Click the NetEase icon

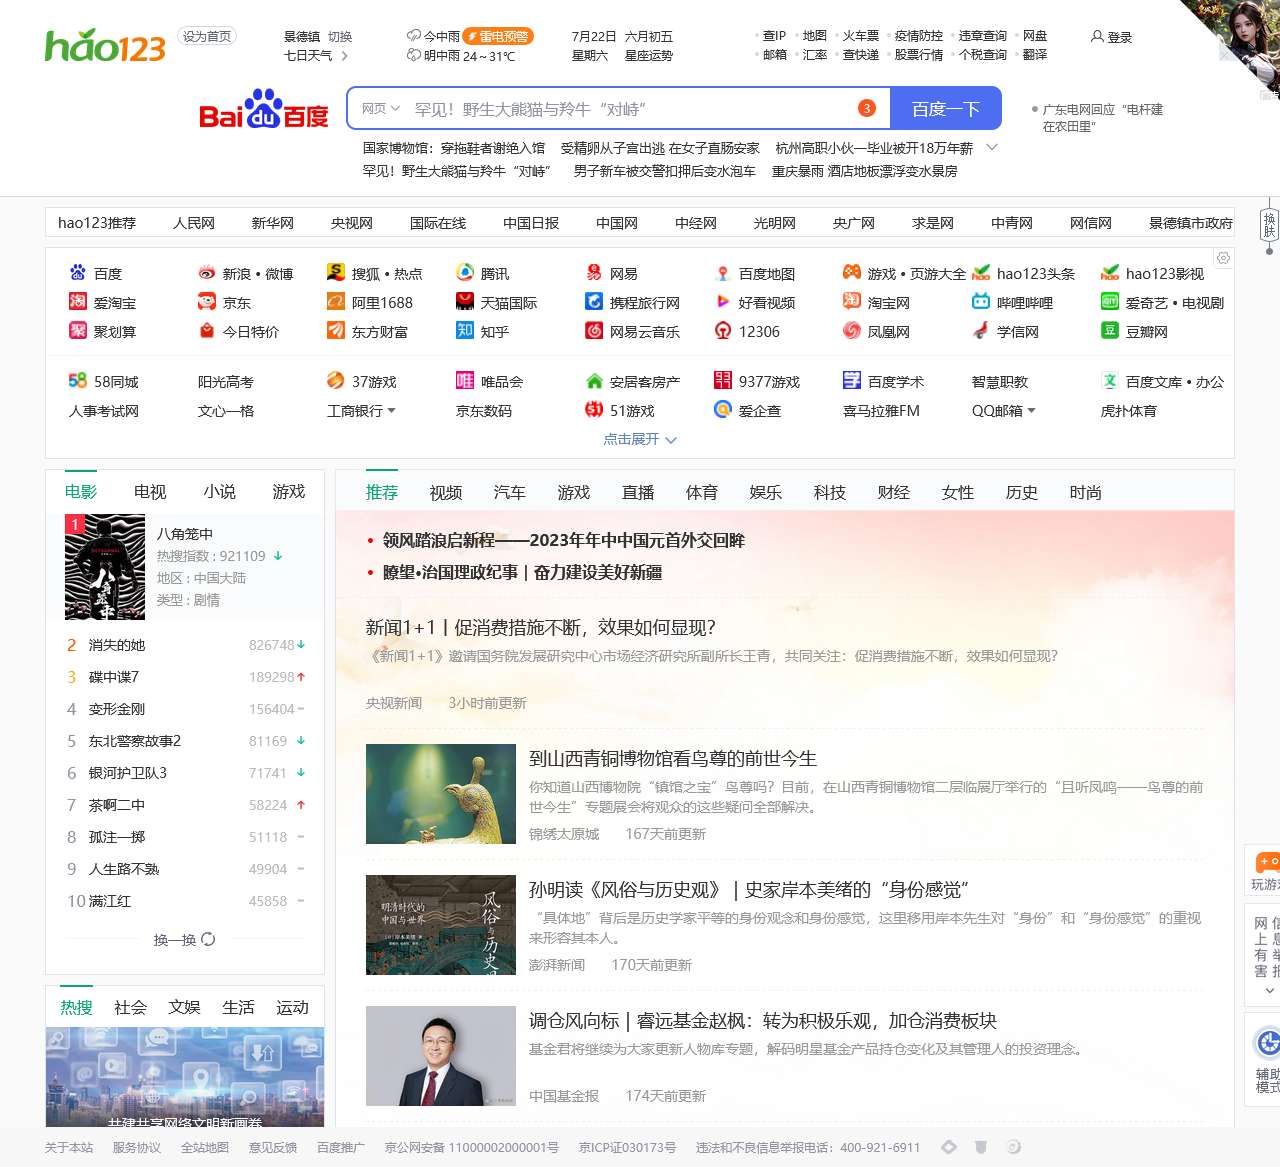[594, 273]
